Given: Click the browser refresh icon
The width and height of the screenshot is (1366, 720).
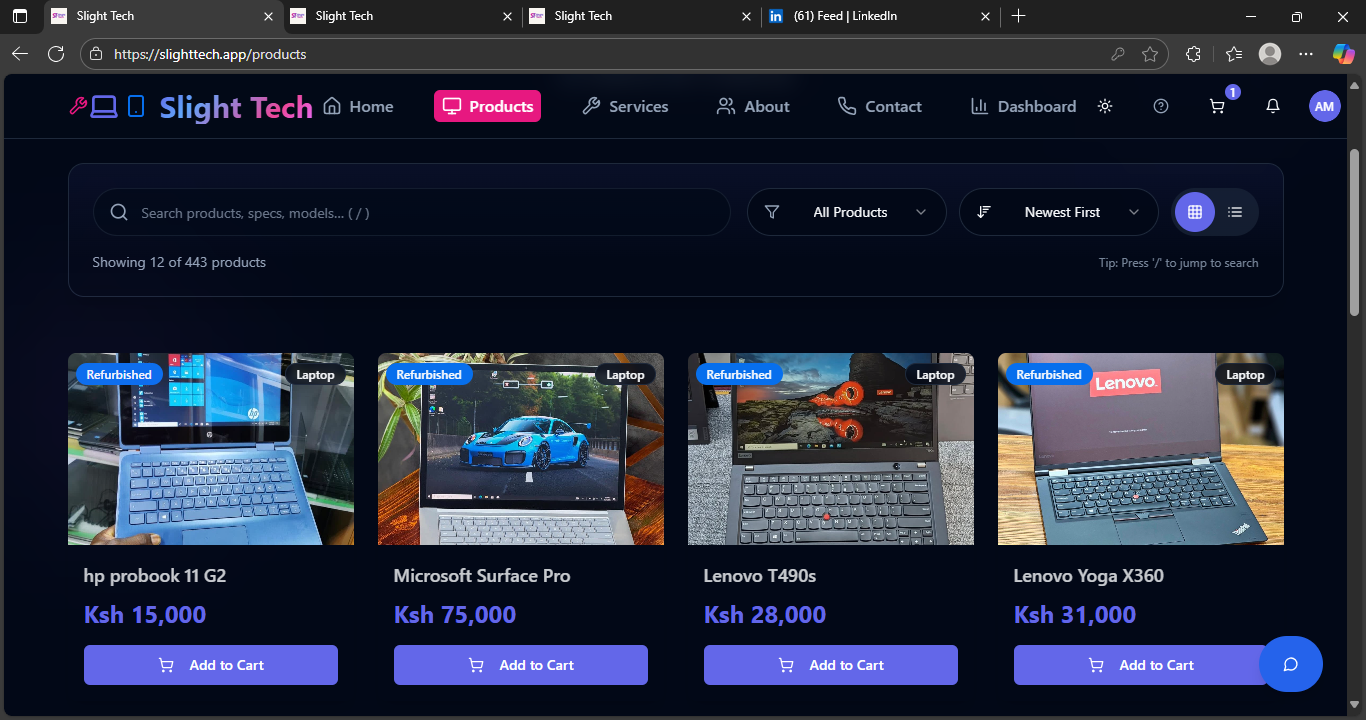Looking at the screenshot, I should tap(56, 54).
